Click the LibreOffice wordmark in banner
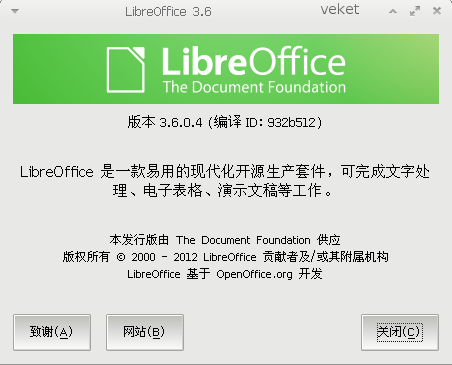 point(254,61)
